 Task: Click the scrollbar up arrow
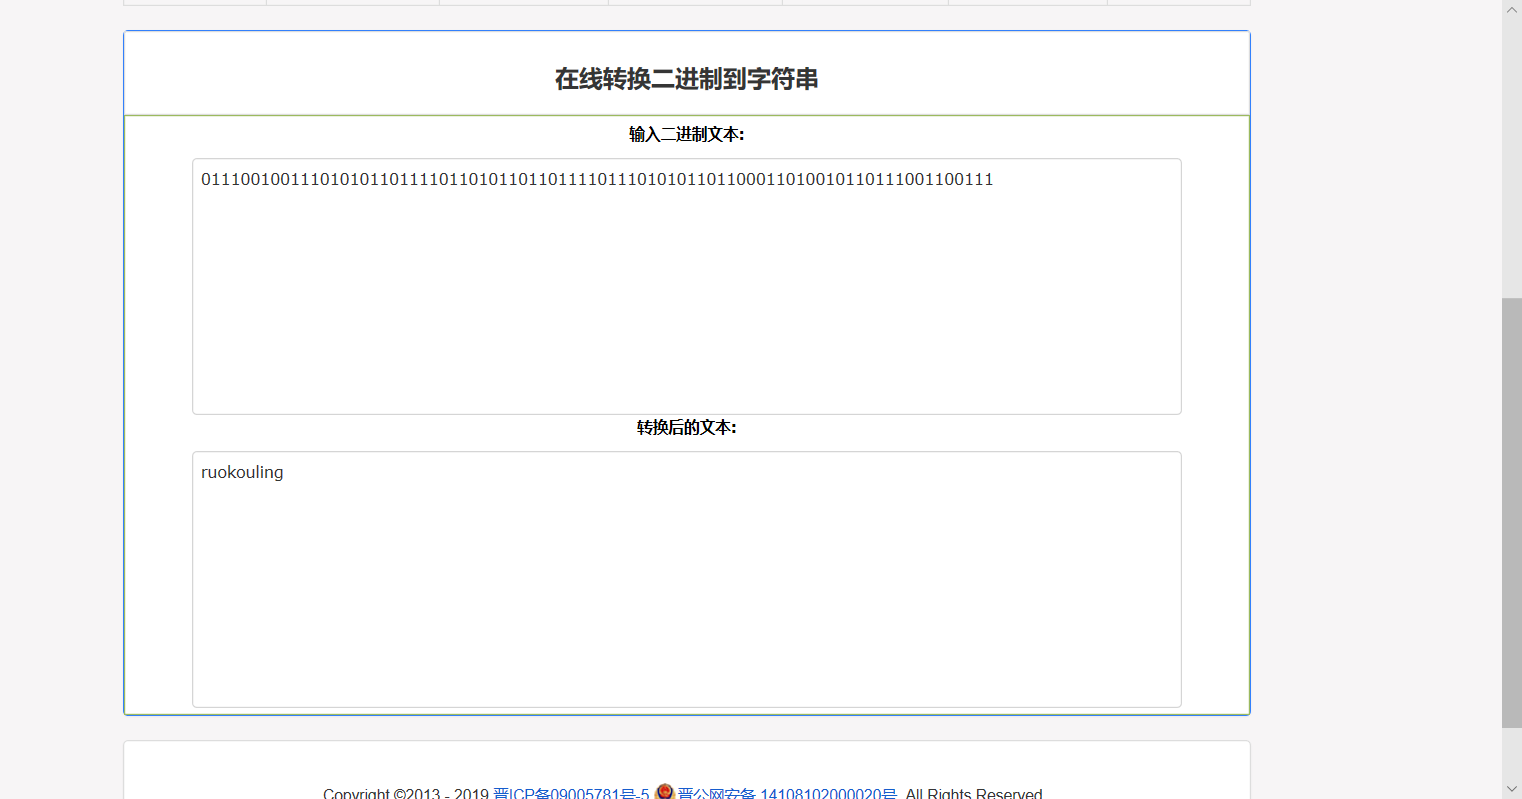click(x=1512, y=9)
